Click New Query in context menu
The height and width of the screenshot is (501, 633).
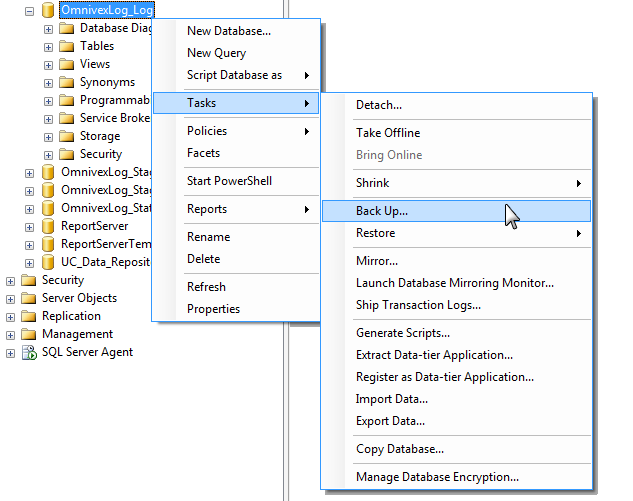216,53
